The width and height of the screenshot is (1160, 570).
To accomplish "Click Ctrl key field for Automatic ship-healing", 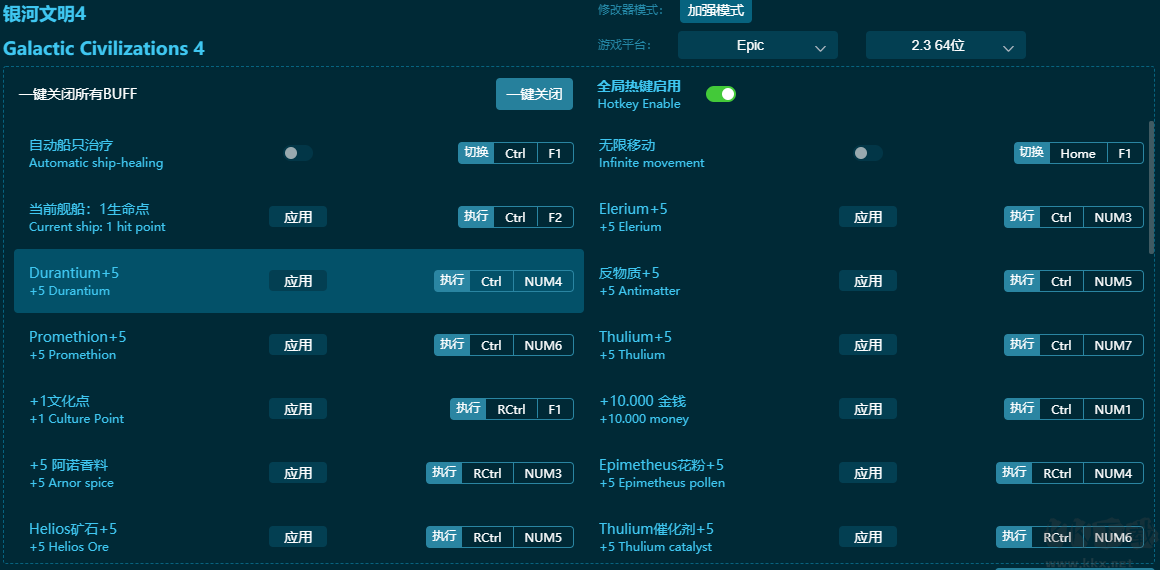I will (516, 153).
